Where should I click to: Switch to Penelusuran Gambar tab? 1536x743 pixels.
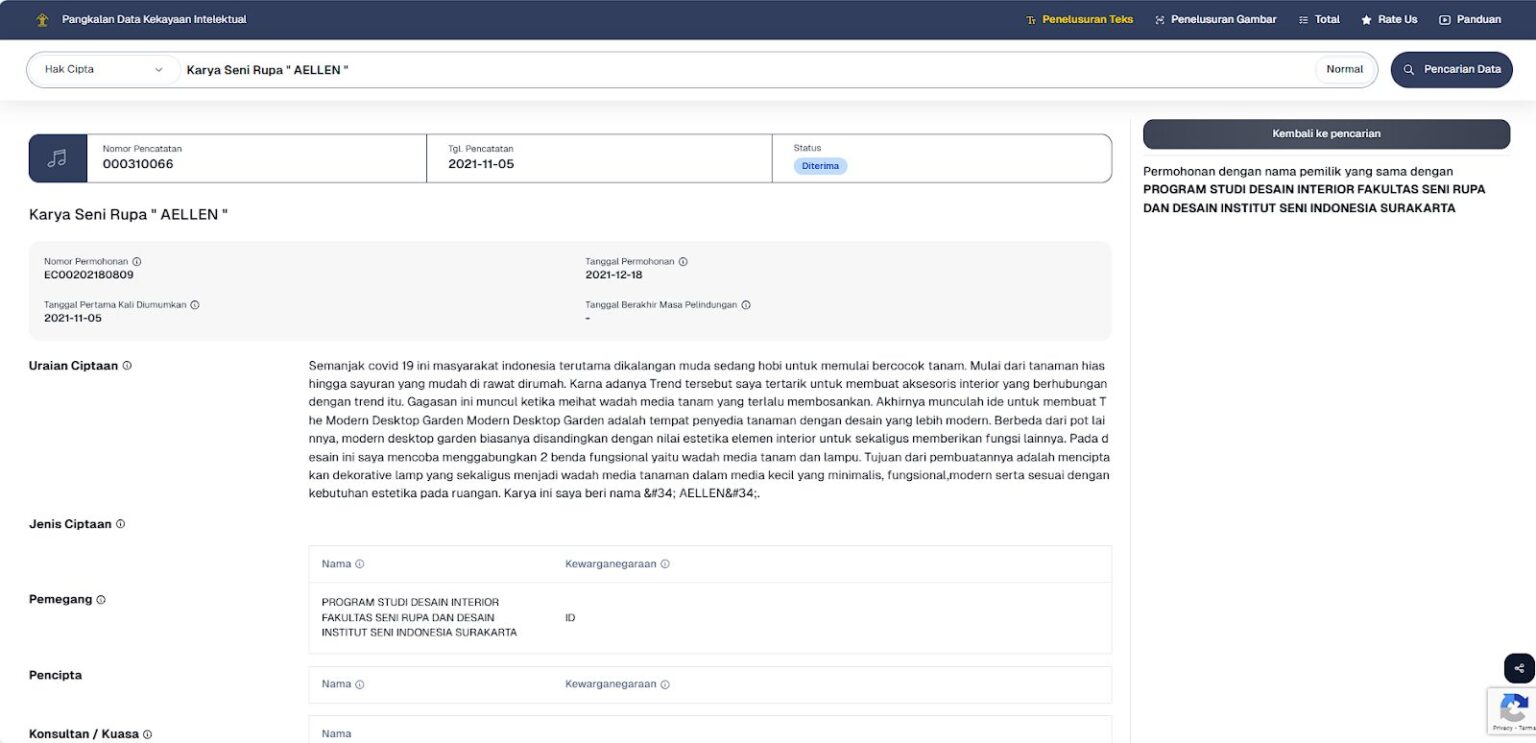[x=1215, y=20]
